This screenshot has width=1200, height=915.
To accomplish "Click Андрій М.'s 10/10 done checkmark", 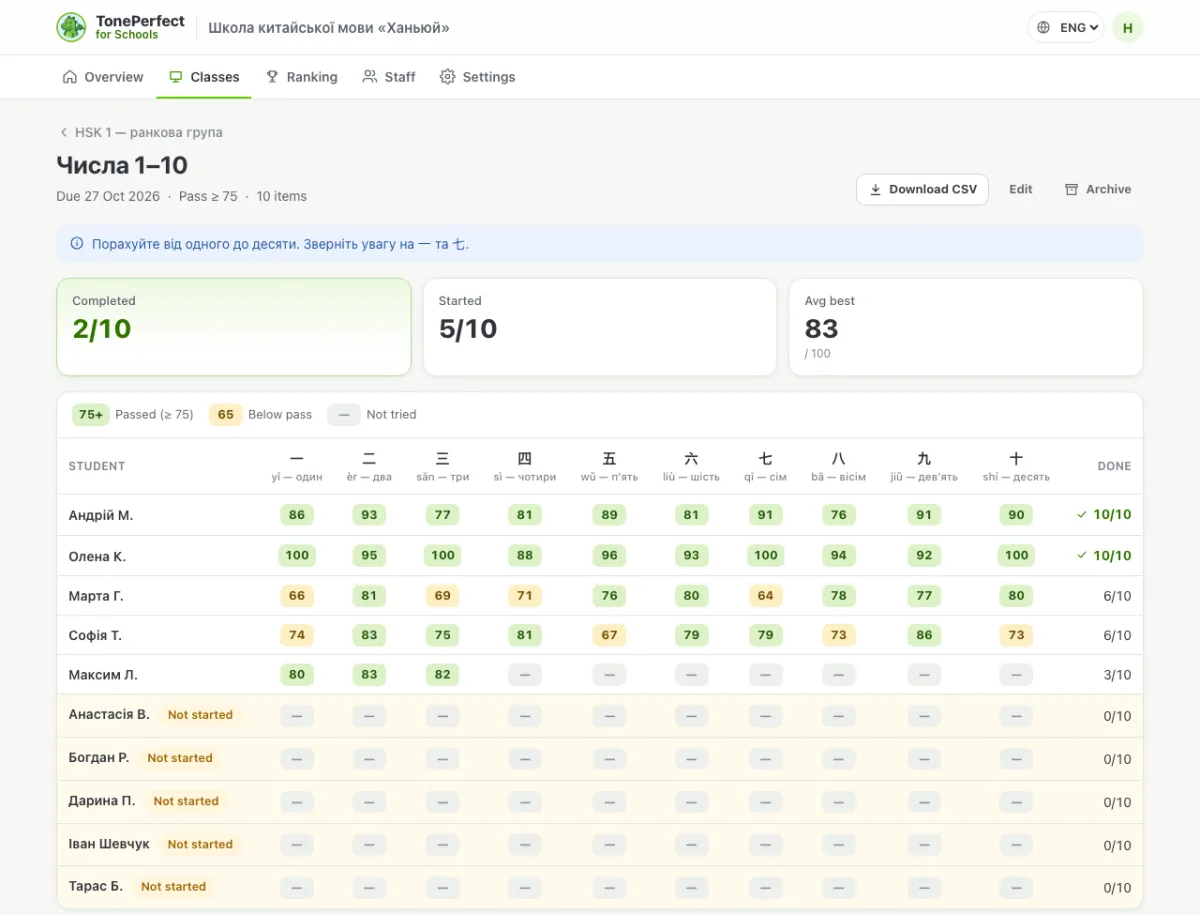I will coord(1082,515).
